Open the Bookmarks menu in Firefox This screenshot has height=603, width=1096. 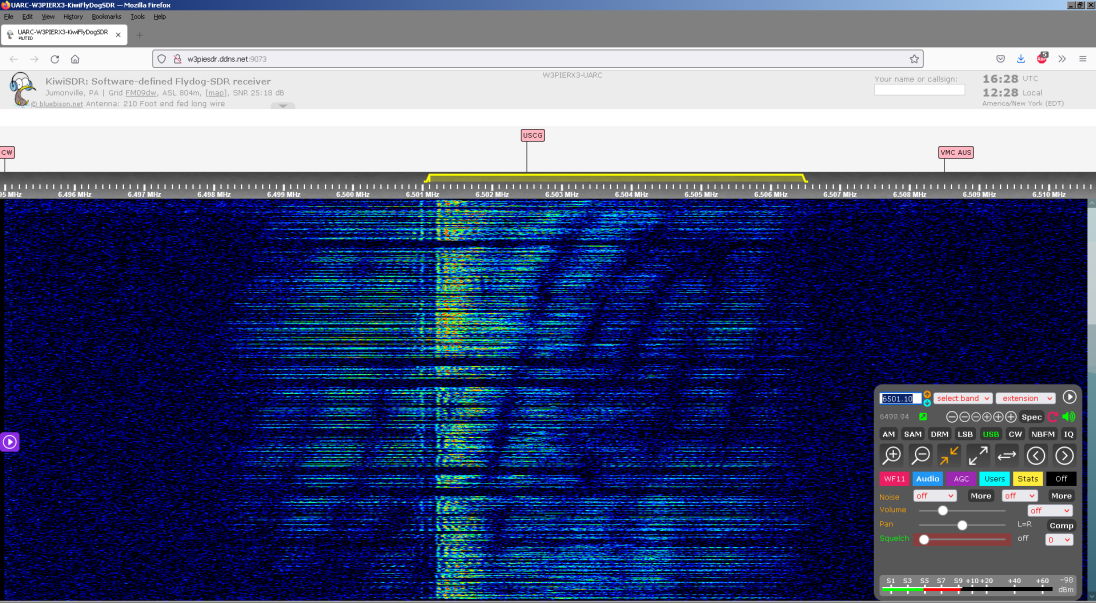click(x=105, y=17)
